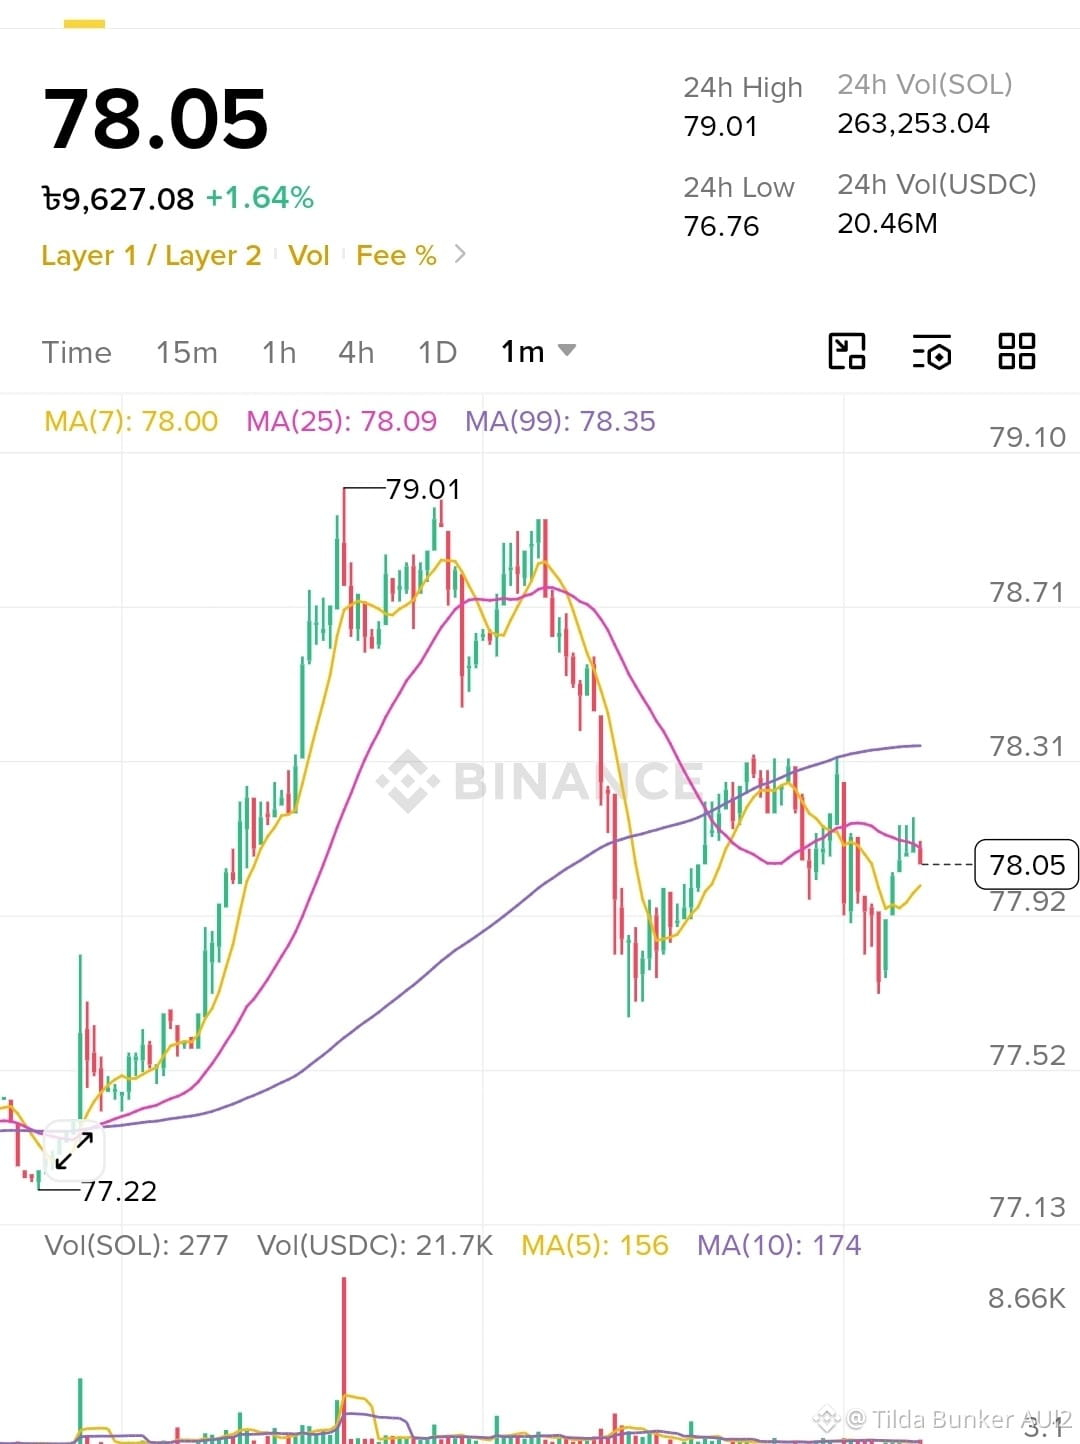Click the volume MA(5): 156 label
This screenshot has width=1080, height=1444.
[595, 1245]
